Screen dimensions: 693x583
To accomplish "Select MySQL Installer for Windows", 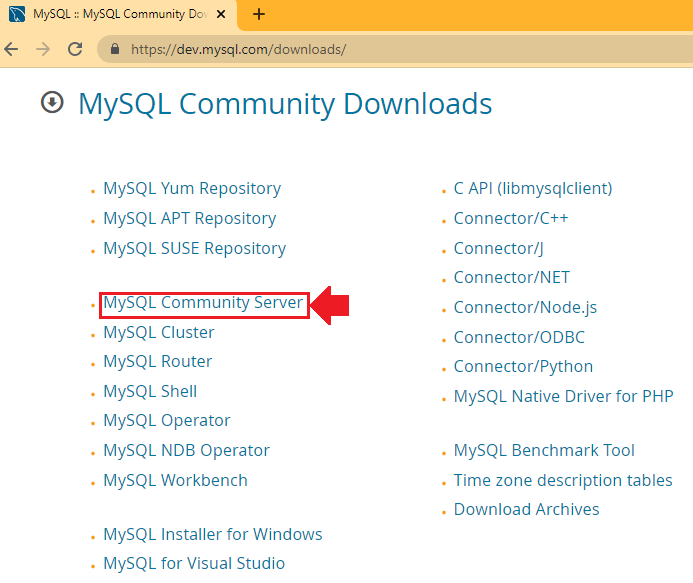I will coord(212,534).
